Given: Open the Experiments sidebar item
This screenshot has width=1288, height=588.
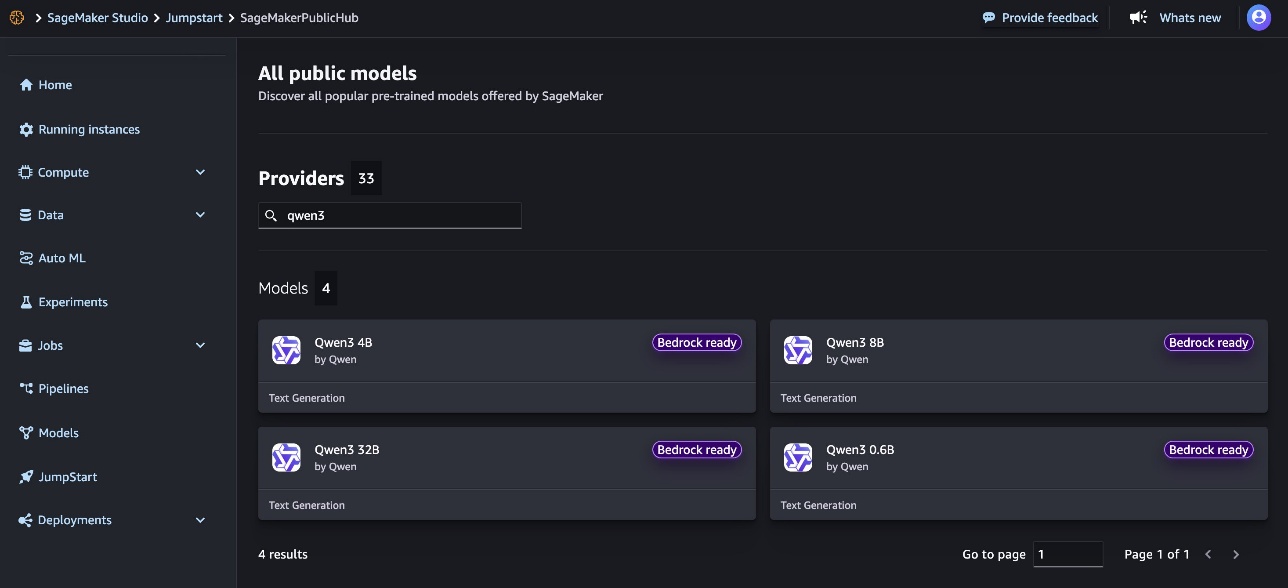Looking at the screenshot, I should [64, 302].
